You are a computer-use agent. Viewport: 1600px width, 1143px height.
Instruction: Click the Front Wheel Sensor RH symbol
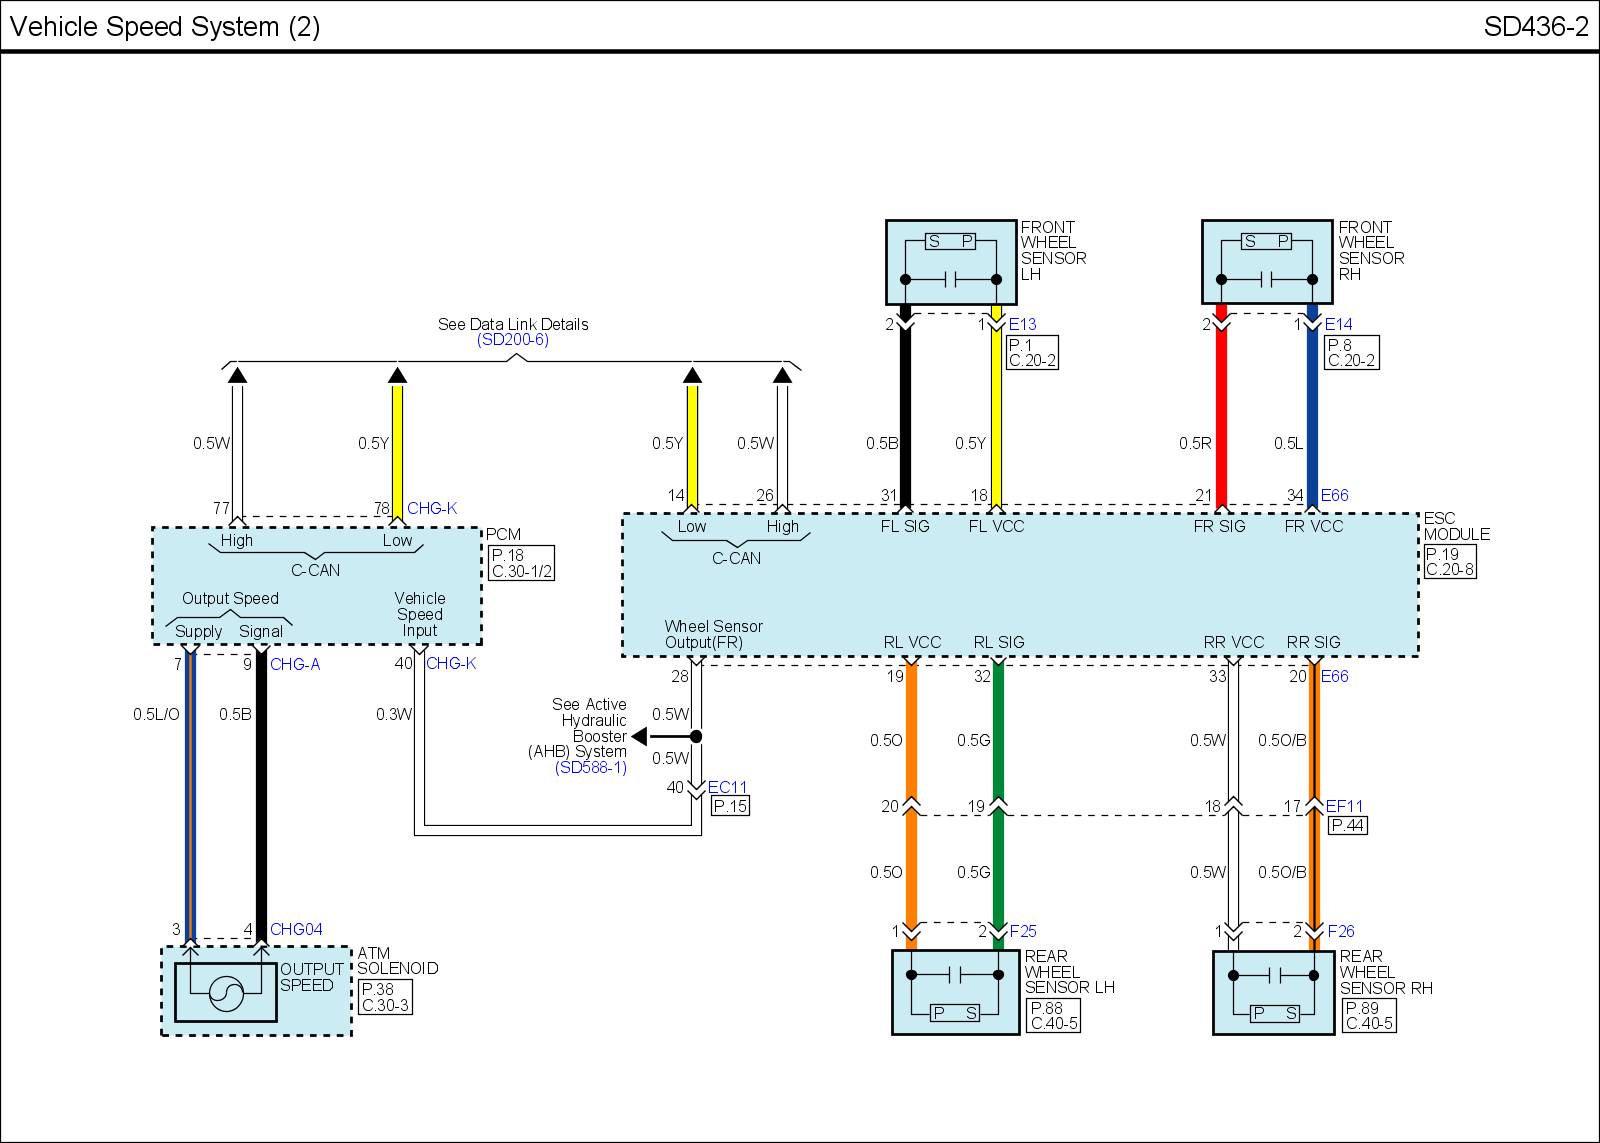pyautogui.click(x=1266, y=262)
